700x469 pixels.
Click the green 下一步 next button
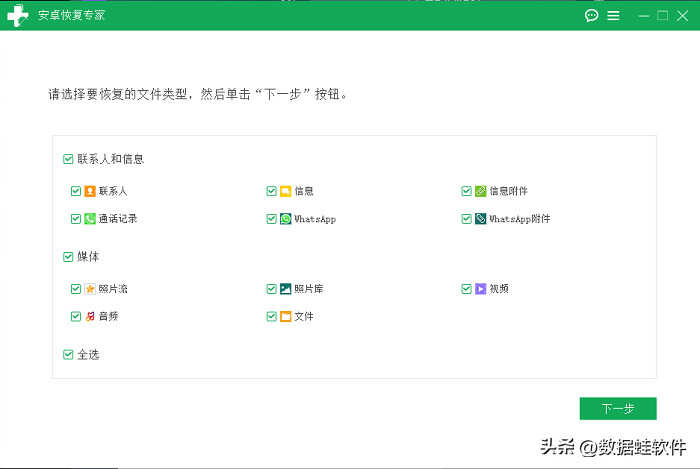(617, 409)
